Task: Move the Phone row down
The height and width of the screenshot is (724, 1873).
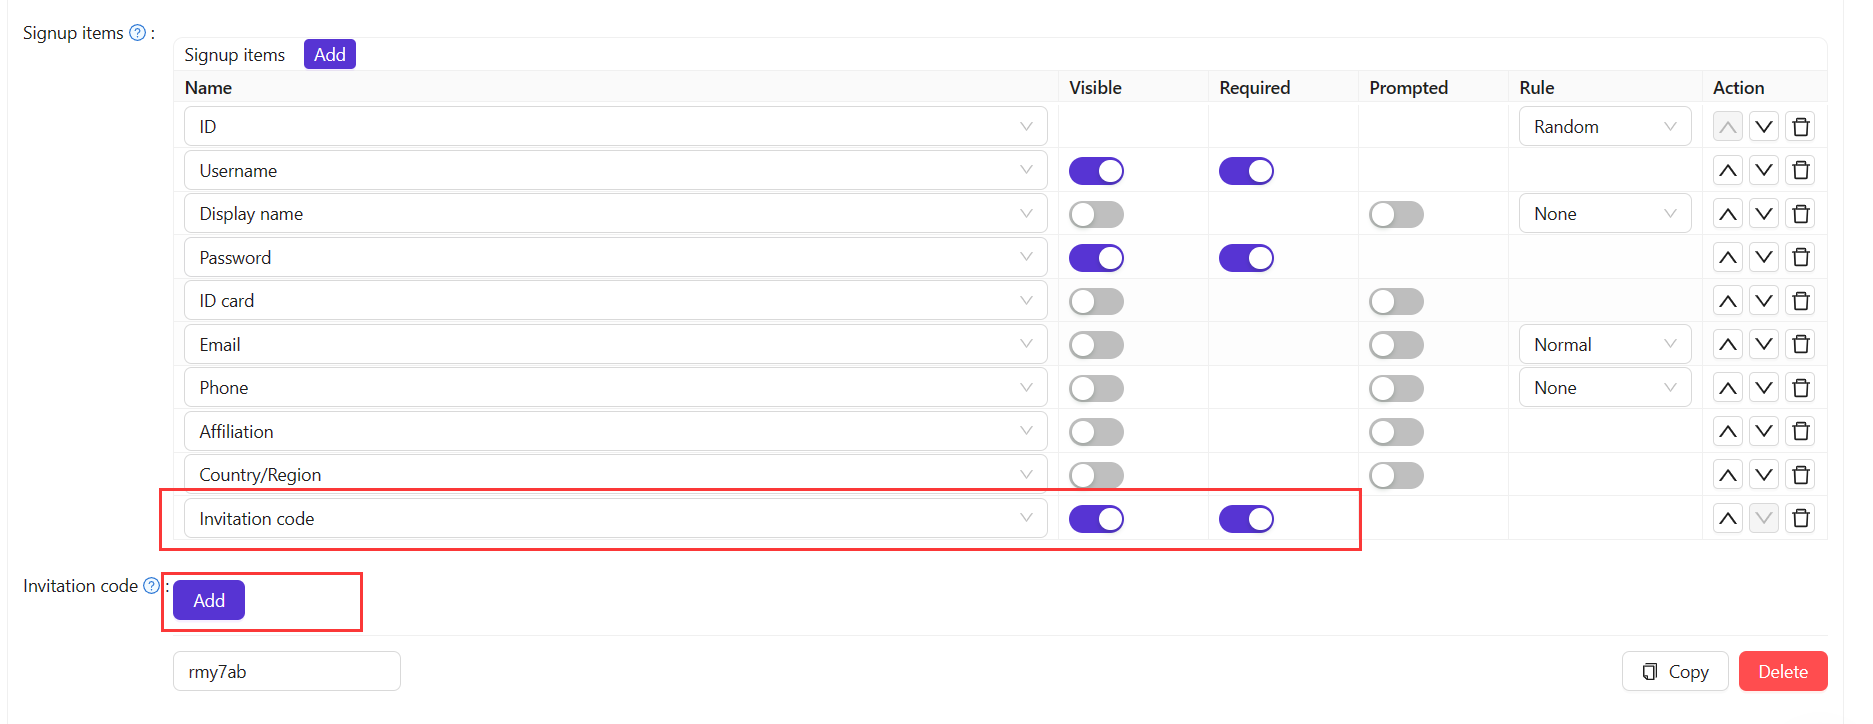Action: click(x=1764, y=388)
